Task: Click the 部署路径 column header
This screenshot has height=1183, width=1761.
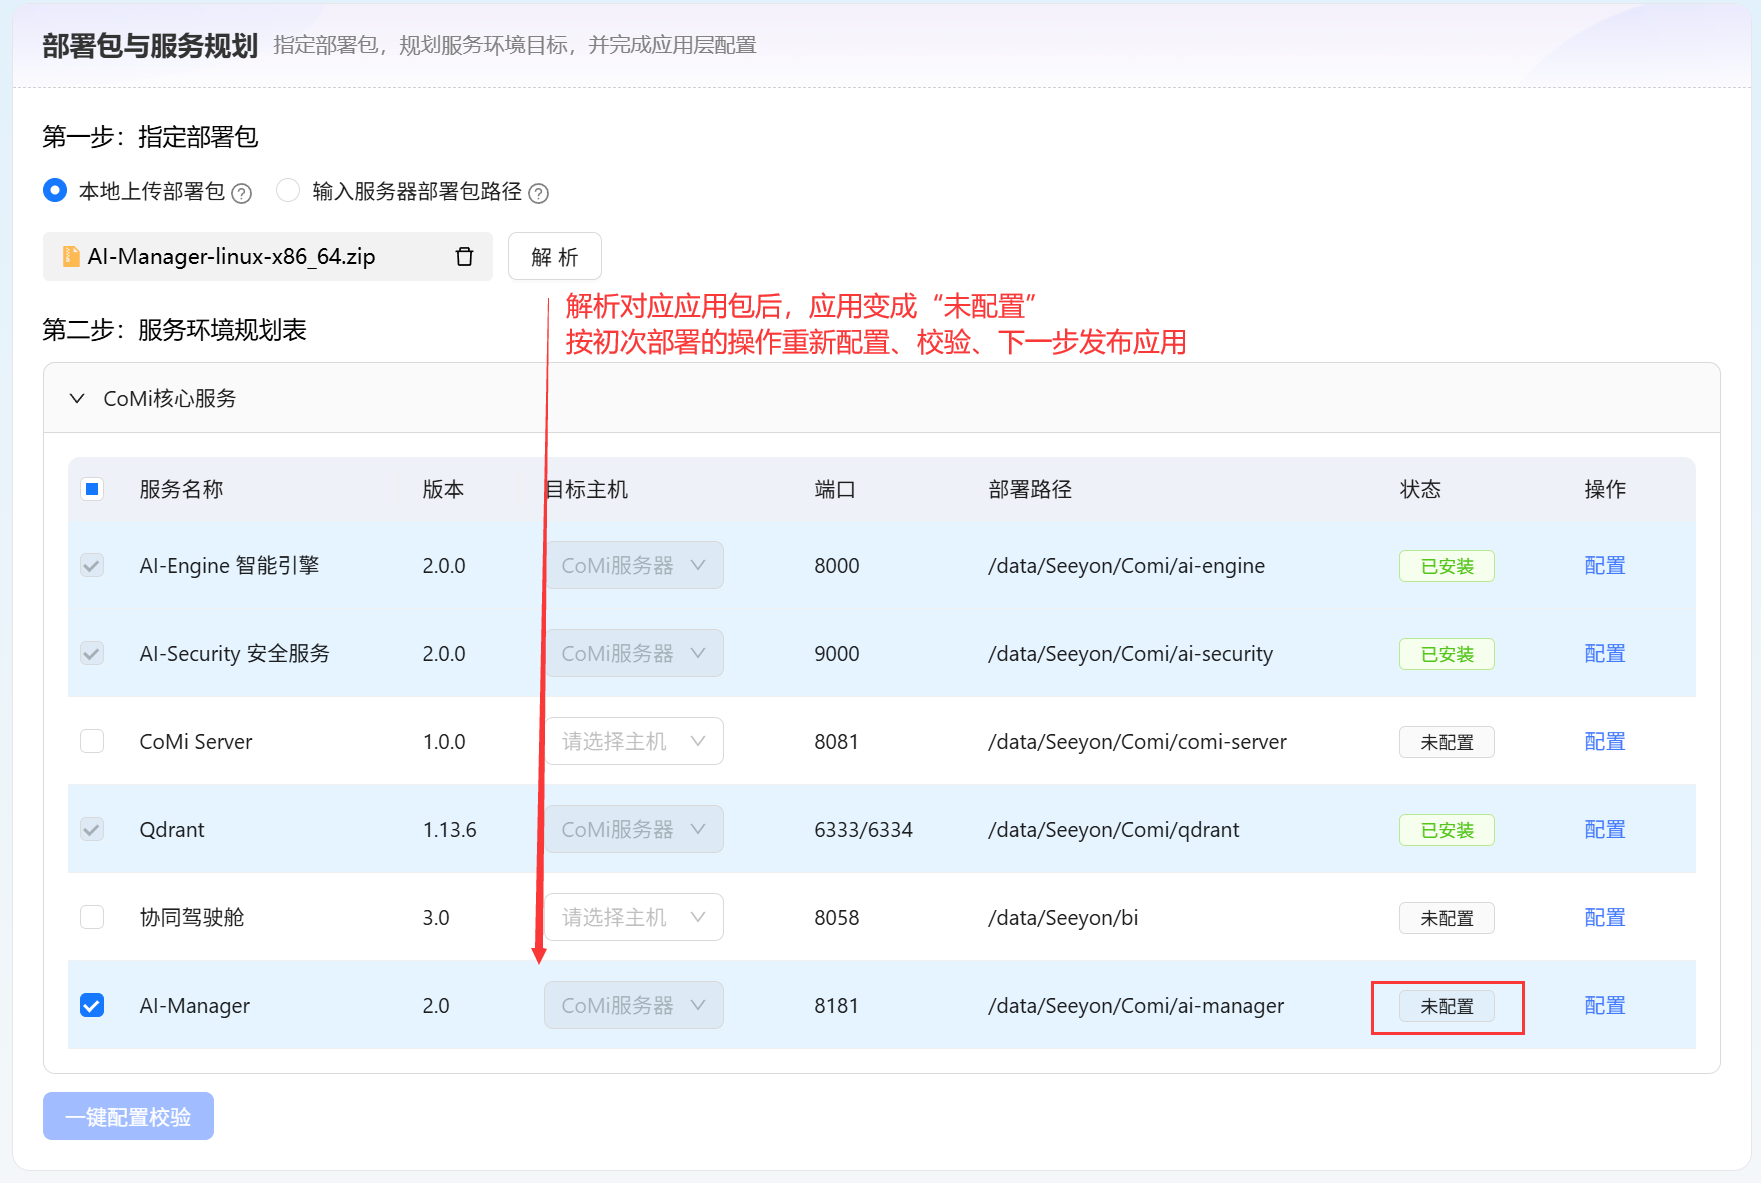Action: click(1030, 489)
